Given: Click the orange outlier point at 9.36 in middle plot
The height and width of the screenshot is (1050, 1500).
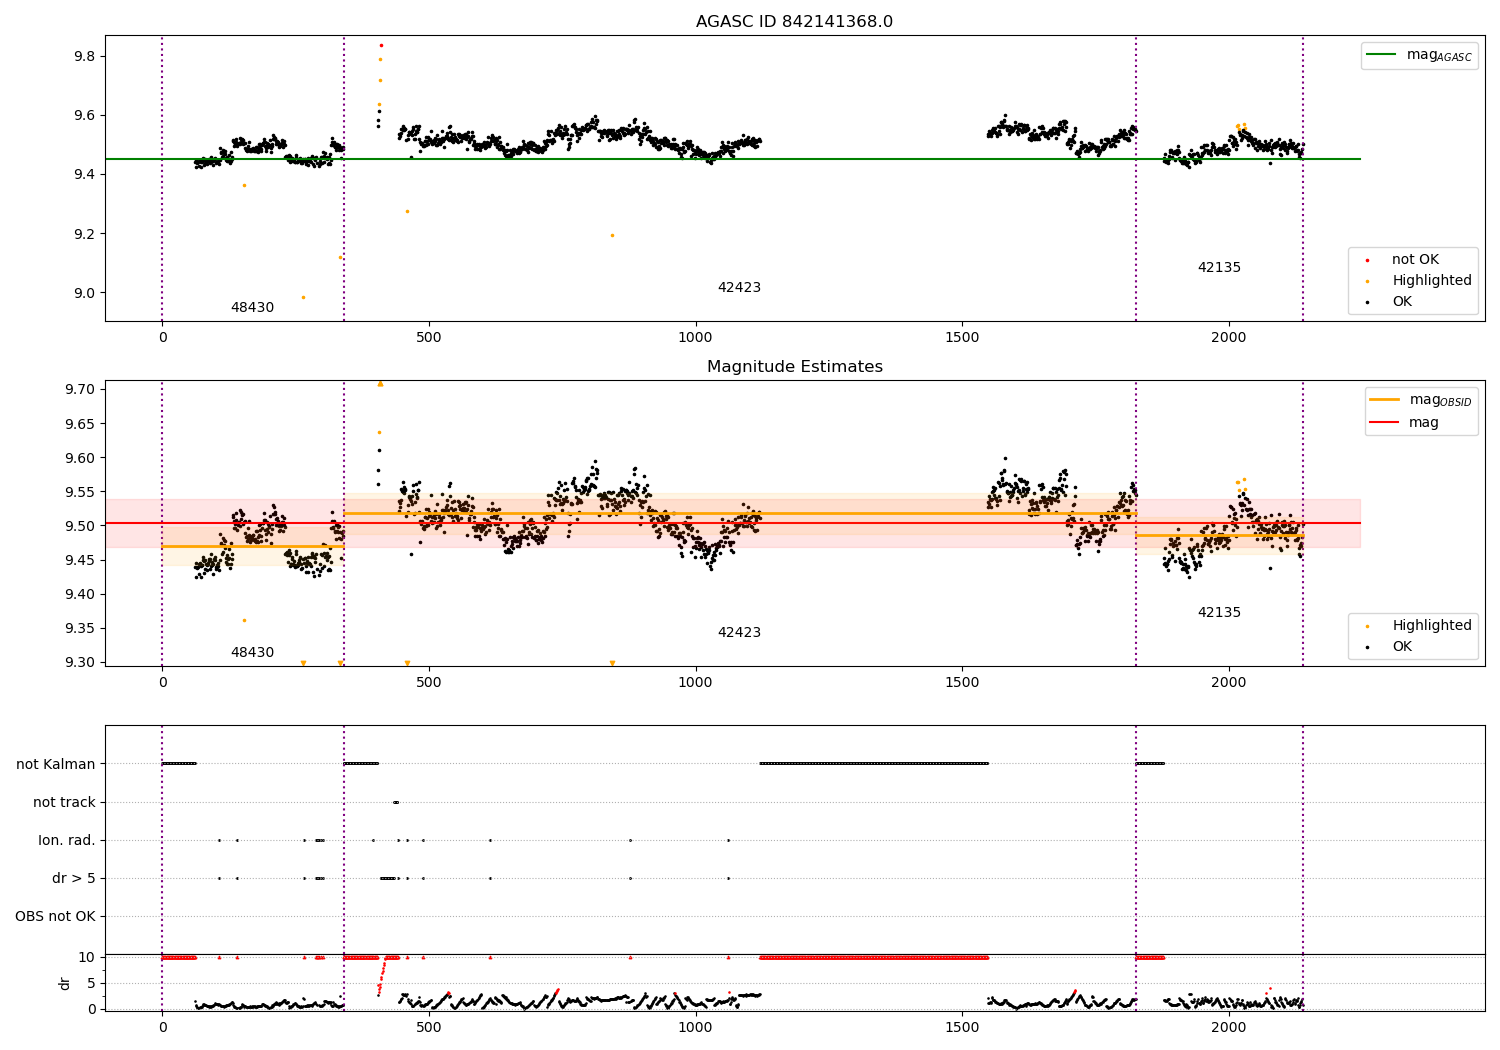Looking at the screenshot, I should click(x=244, y=621).
